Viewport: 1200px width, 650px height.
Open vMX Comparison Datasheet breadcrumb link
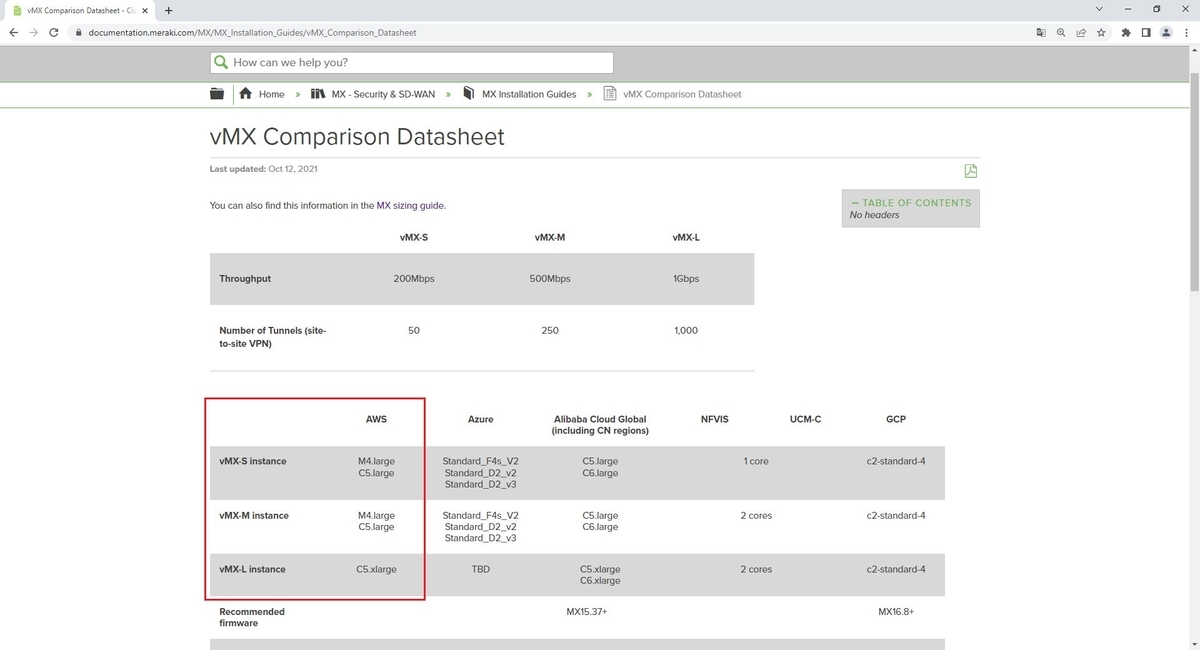point(682,94)
